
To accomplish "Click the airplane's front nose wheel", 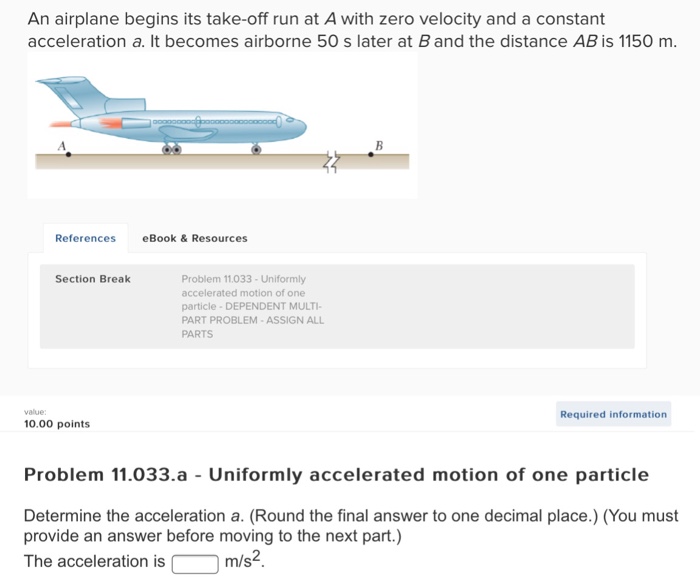I will click(256, 149).
